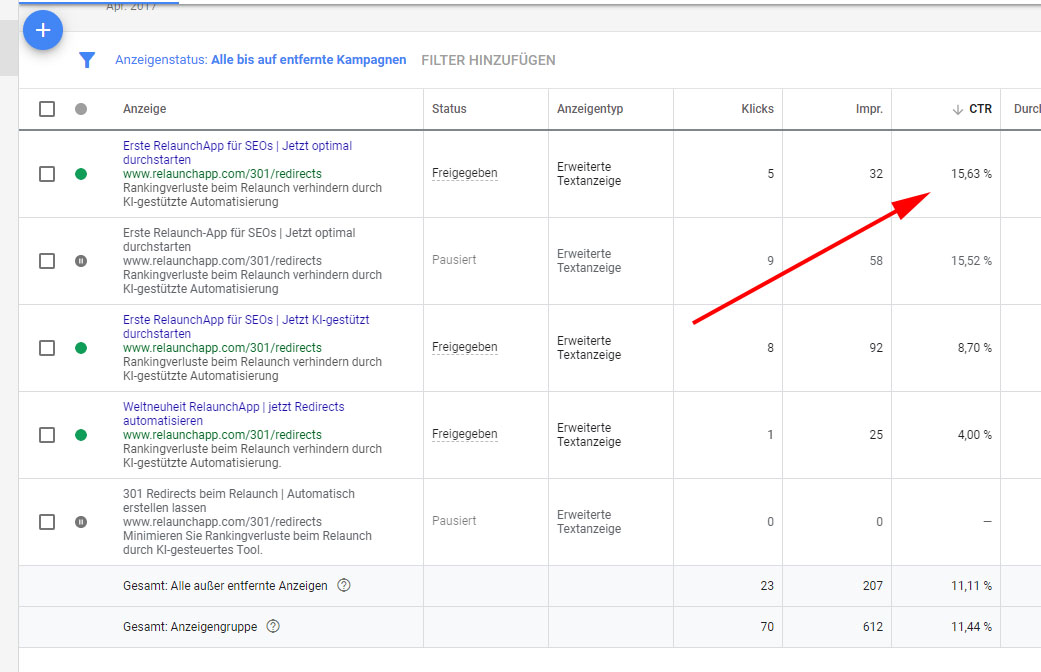
Task: Open help icon next to Gesamt: Anzeigengruppe
Action: (x=273, y=626)
